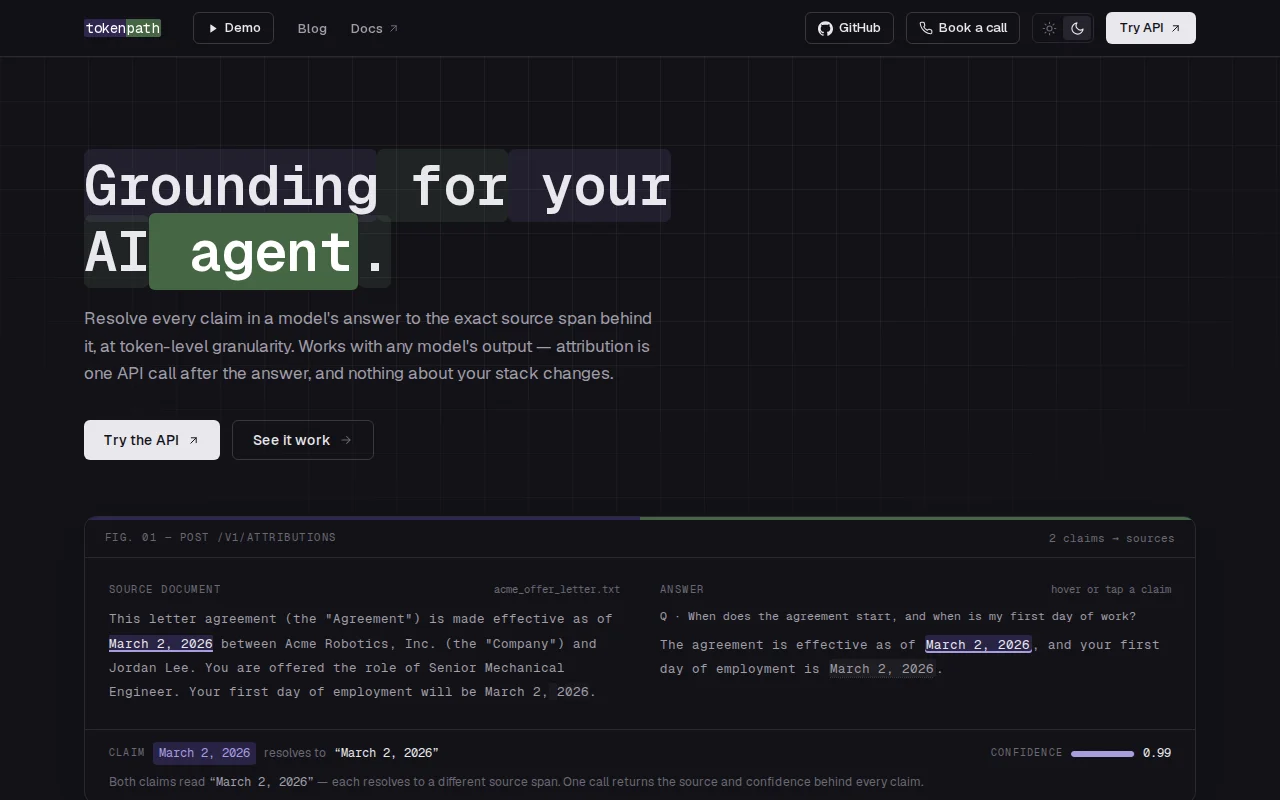This screenshot has width=1280, height=800.
Task: Open the Blog nav link
Action: pos(312,28)
